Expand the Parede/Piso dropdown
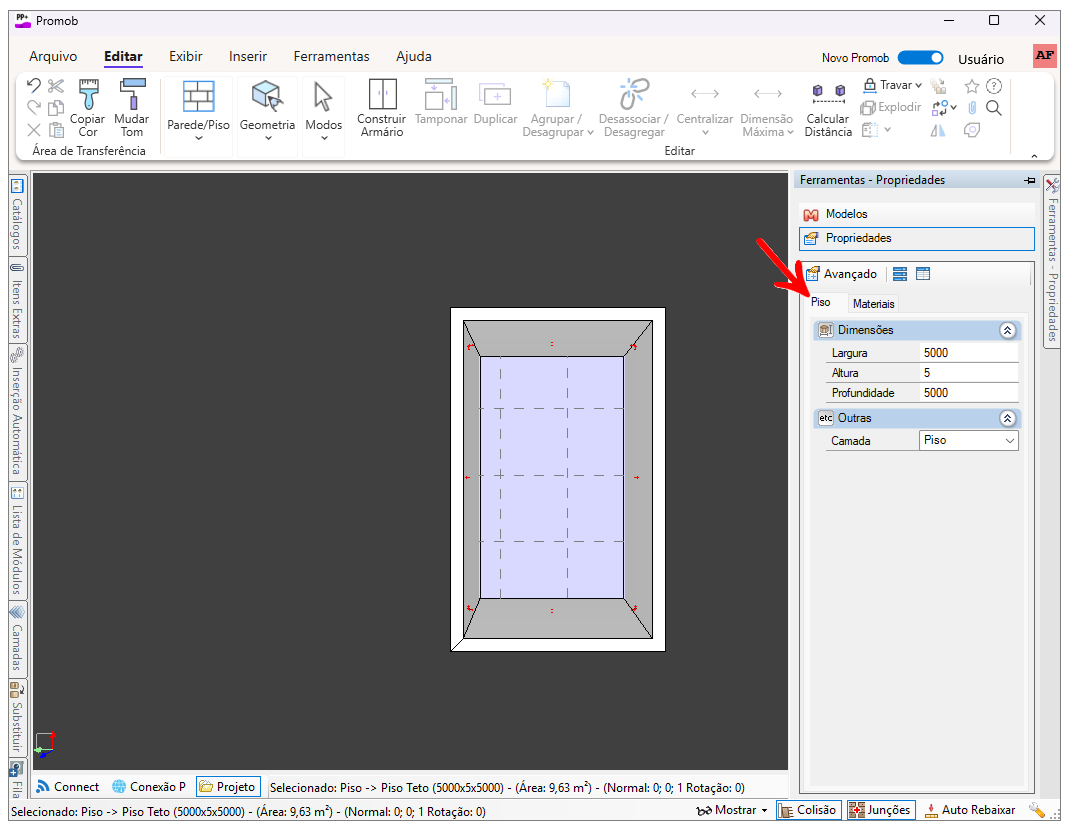Image resolution: width=1069 pixels, height=831 pixels. tap(198, 138)
